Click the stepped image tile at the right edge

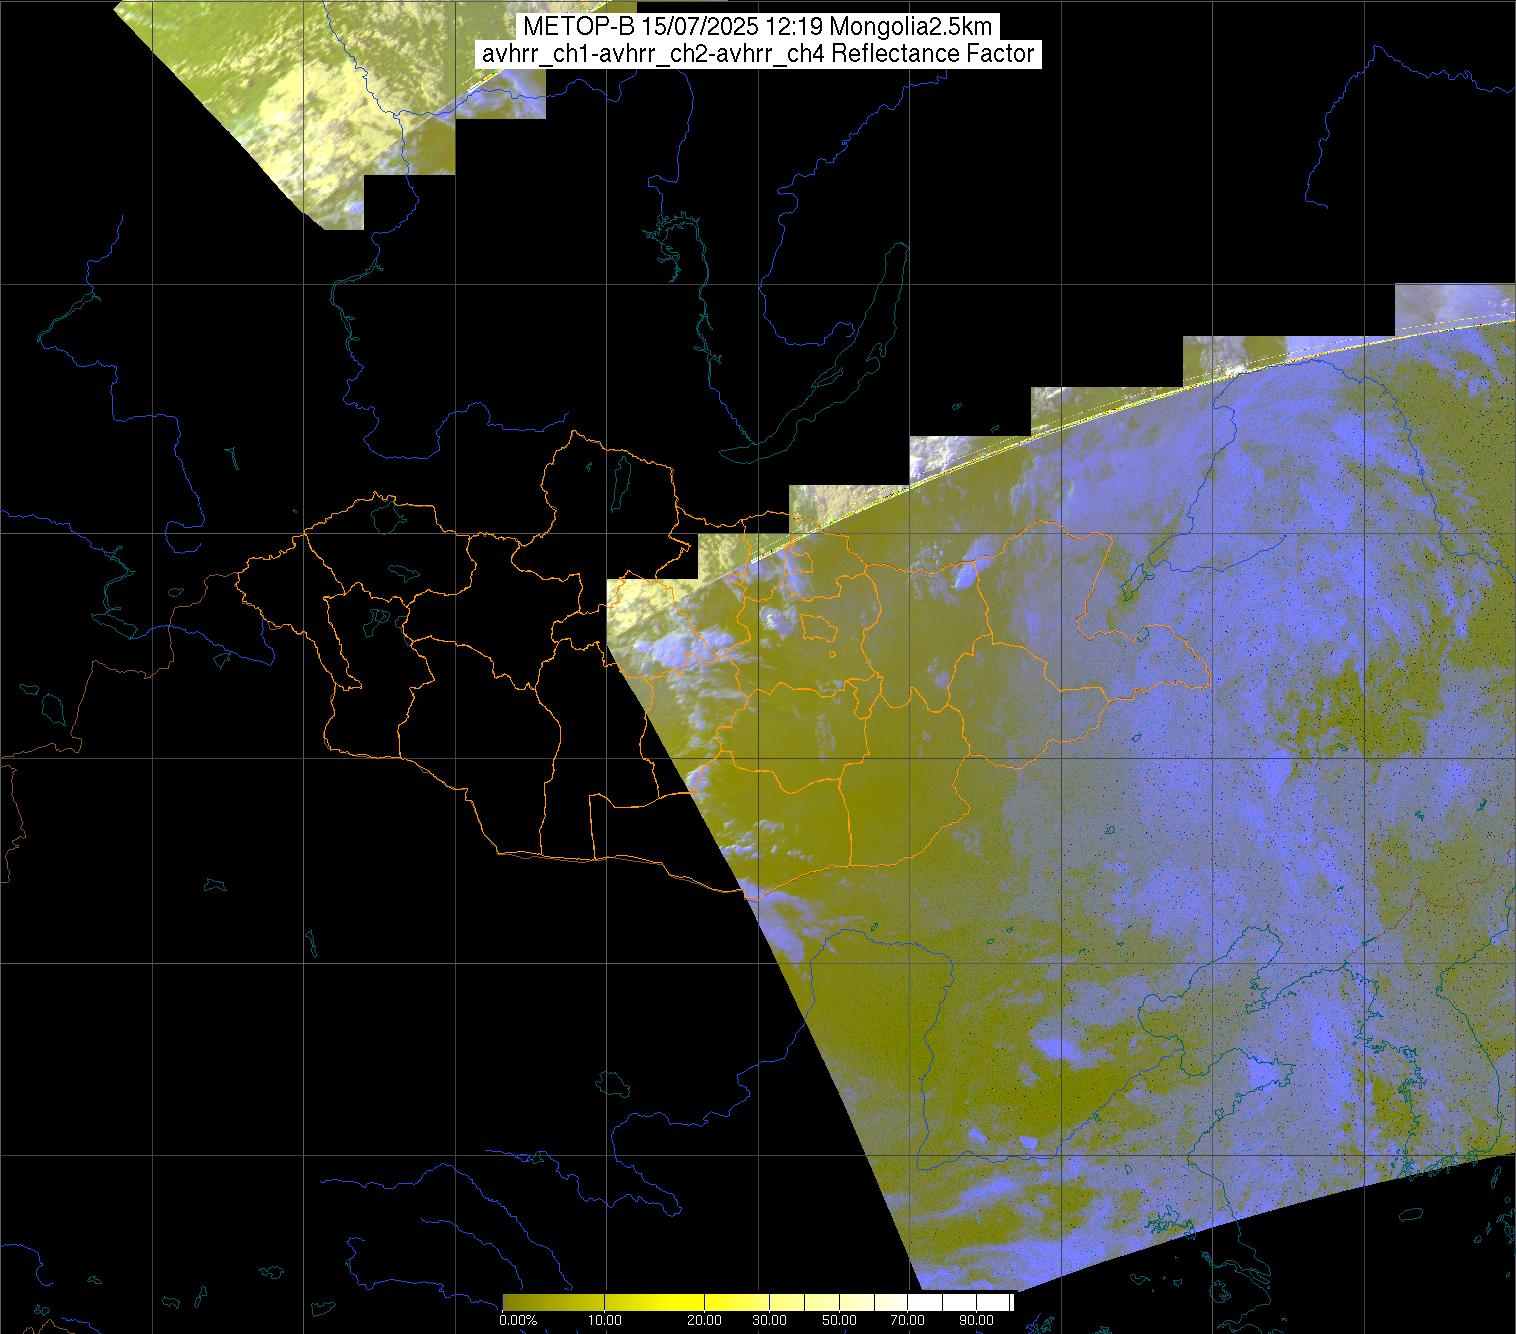[x=1453, y=304]
